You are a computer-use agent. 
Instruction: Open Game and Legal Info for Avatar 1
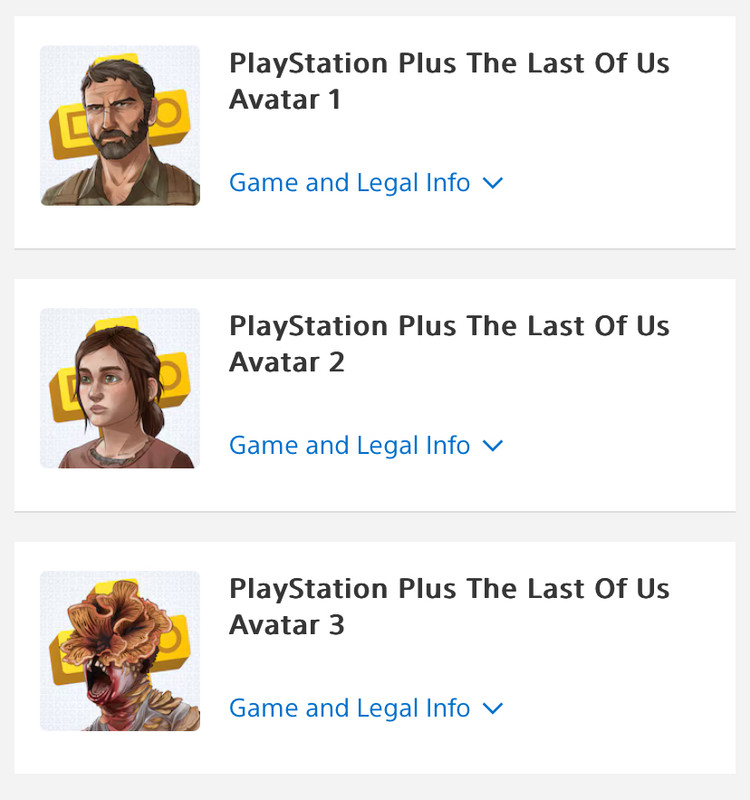(x=349, y=183)
